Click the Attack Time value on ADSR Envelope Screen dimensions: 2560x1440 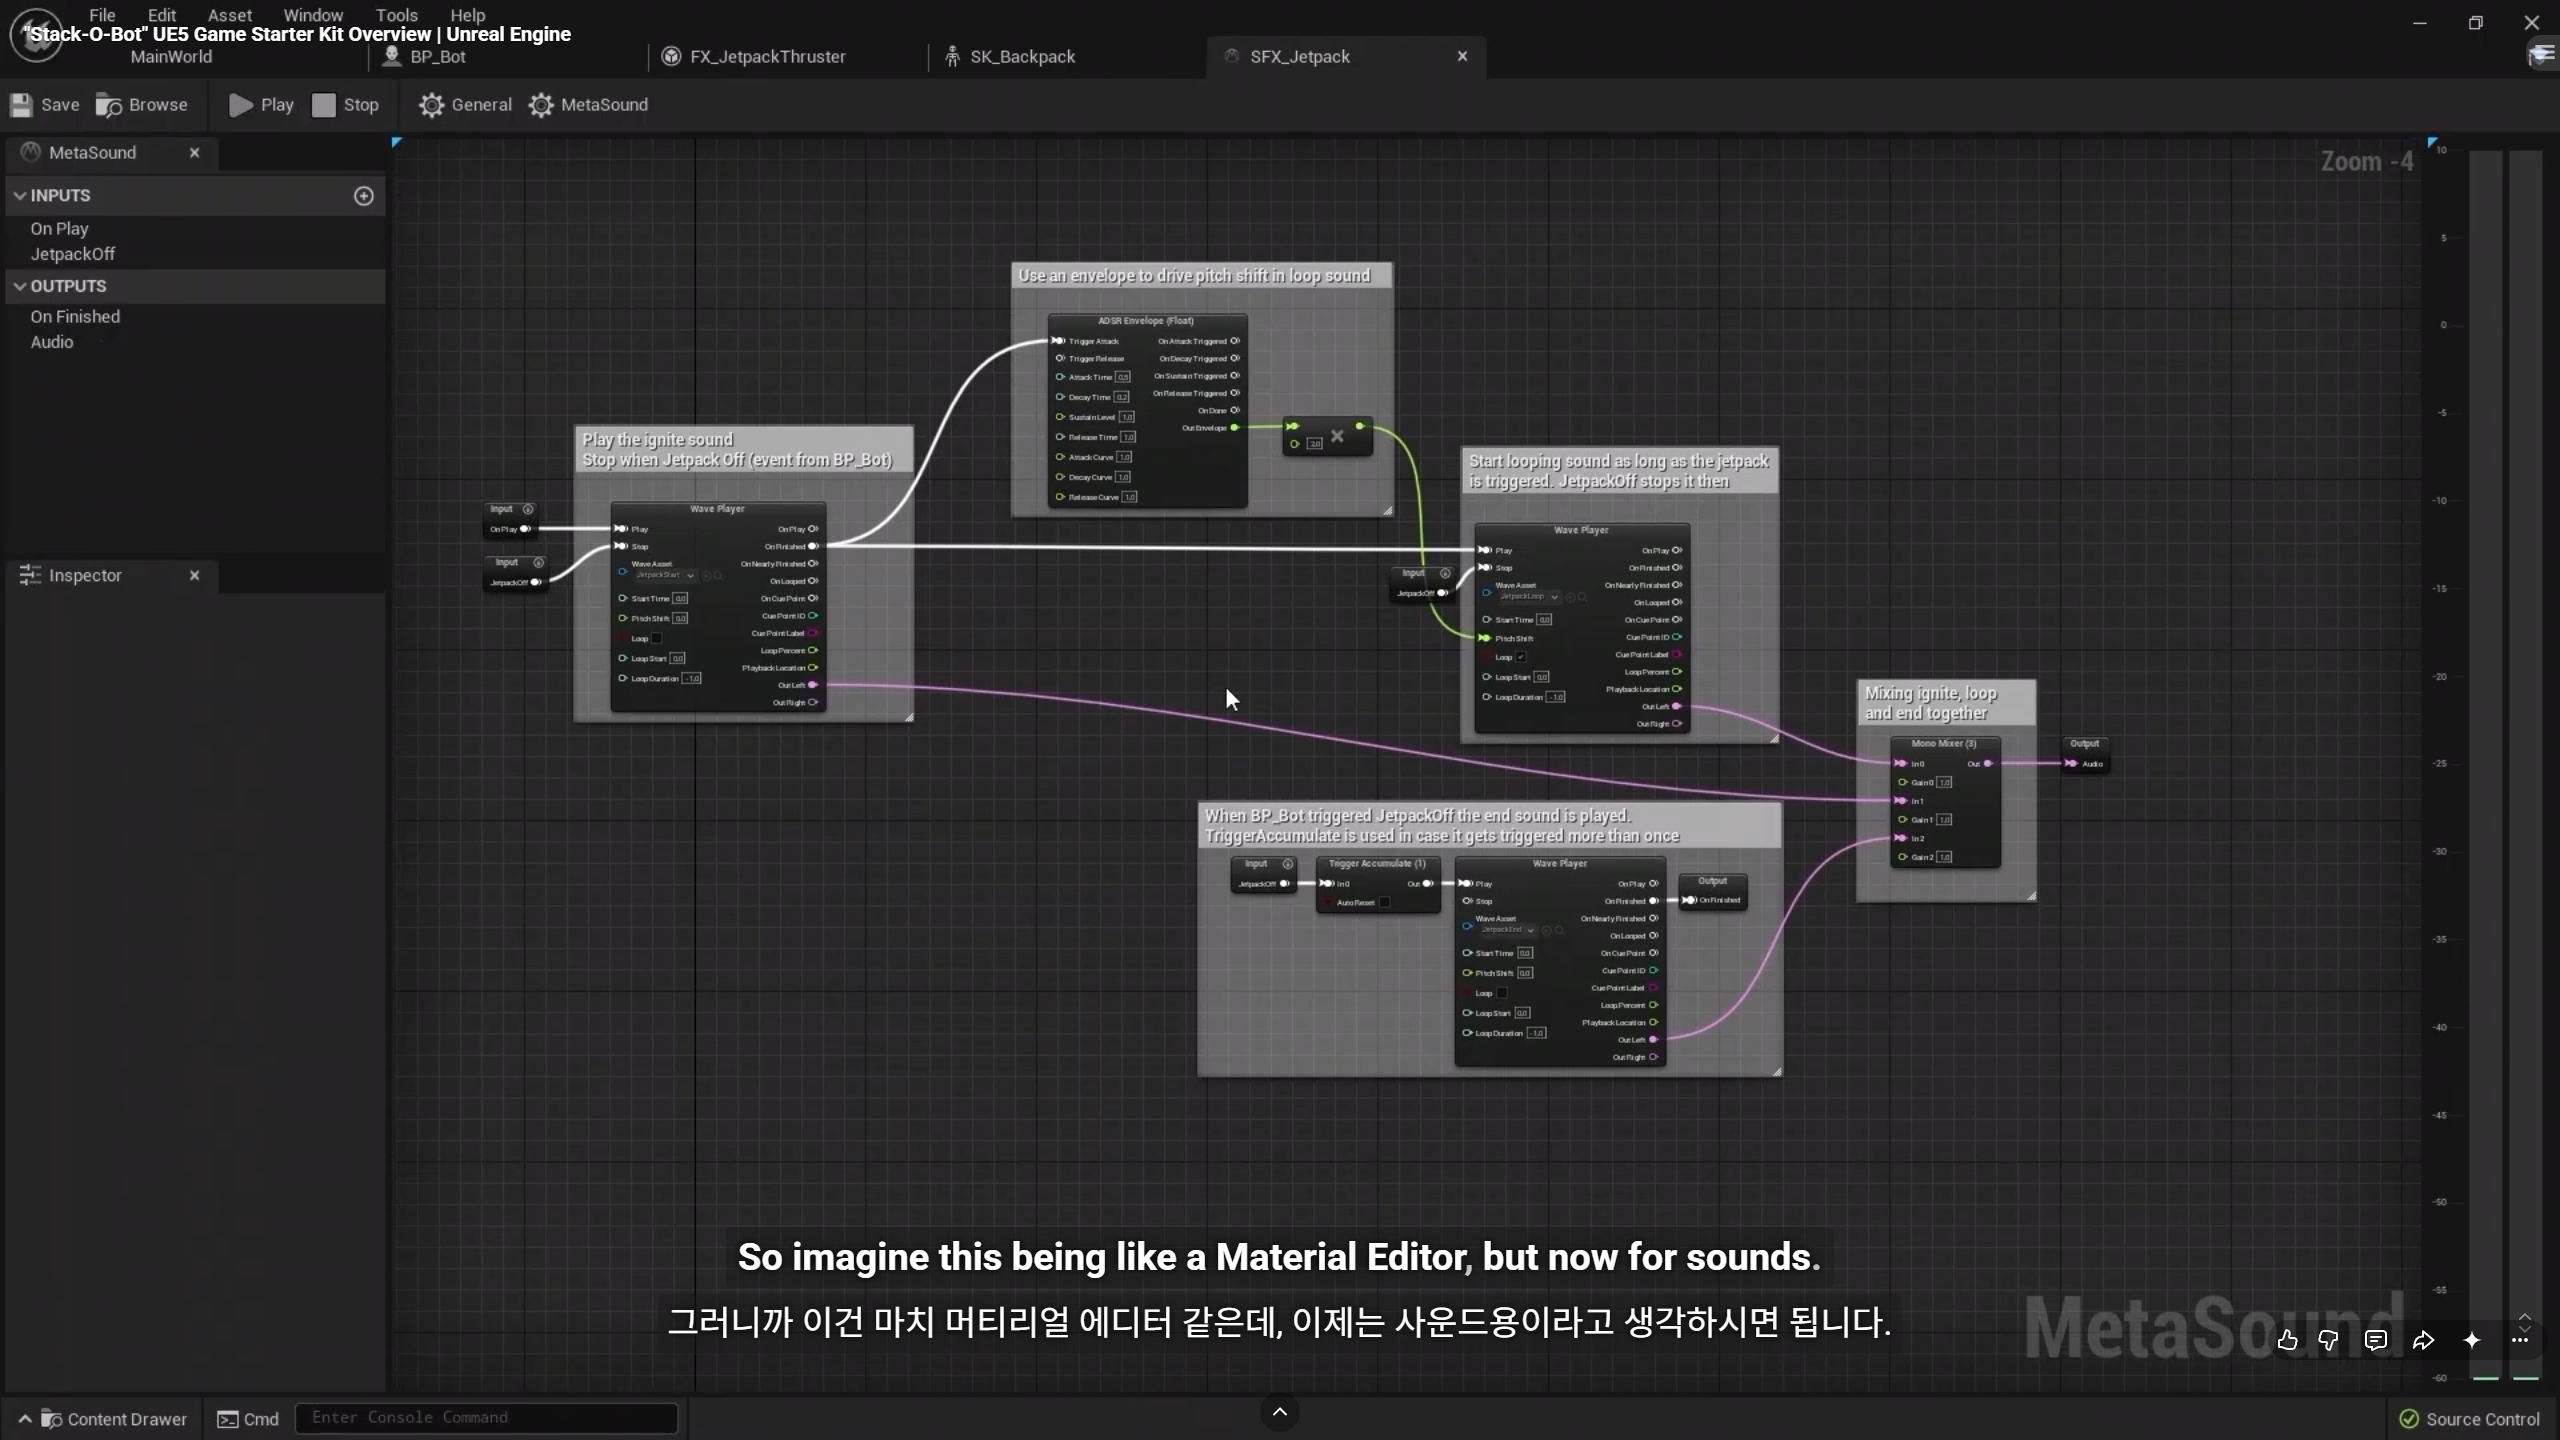click(x=1123, y=377)
